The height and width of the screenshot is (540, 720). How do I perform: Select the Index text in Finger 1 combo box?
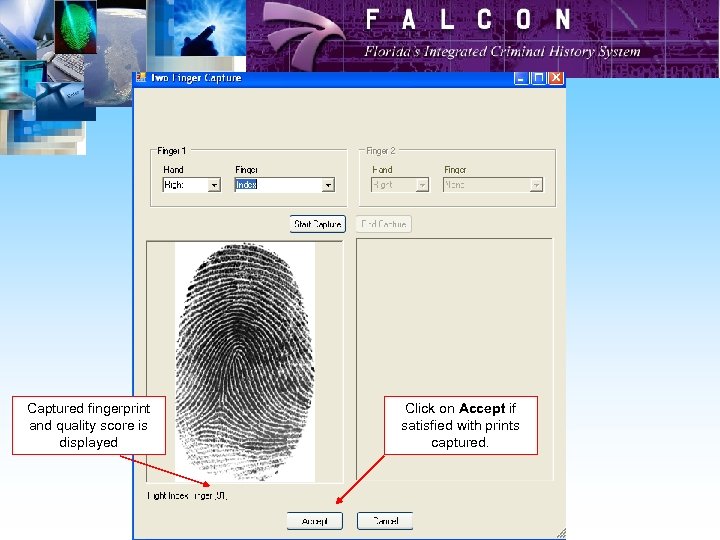click(247, 185)
